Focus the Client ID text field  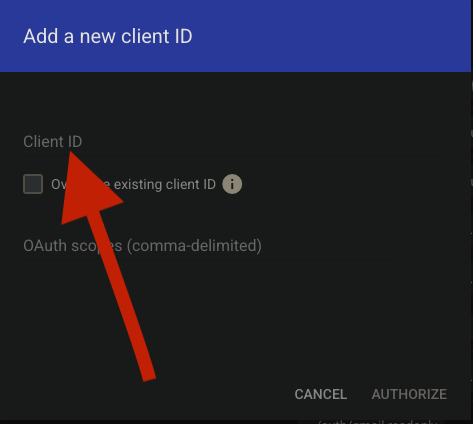click(235, 142)
